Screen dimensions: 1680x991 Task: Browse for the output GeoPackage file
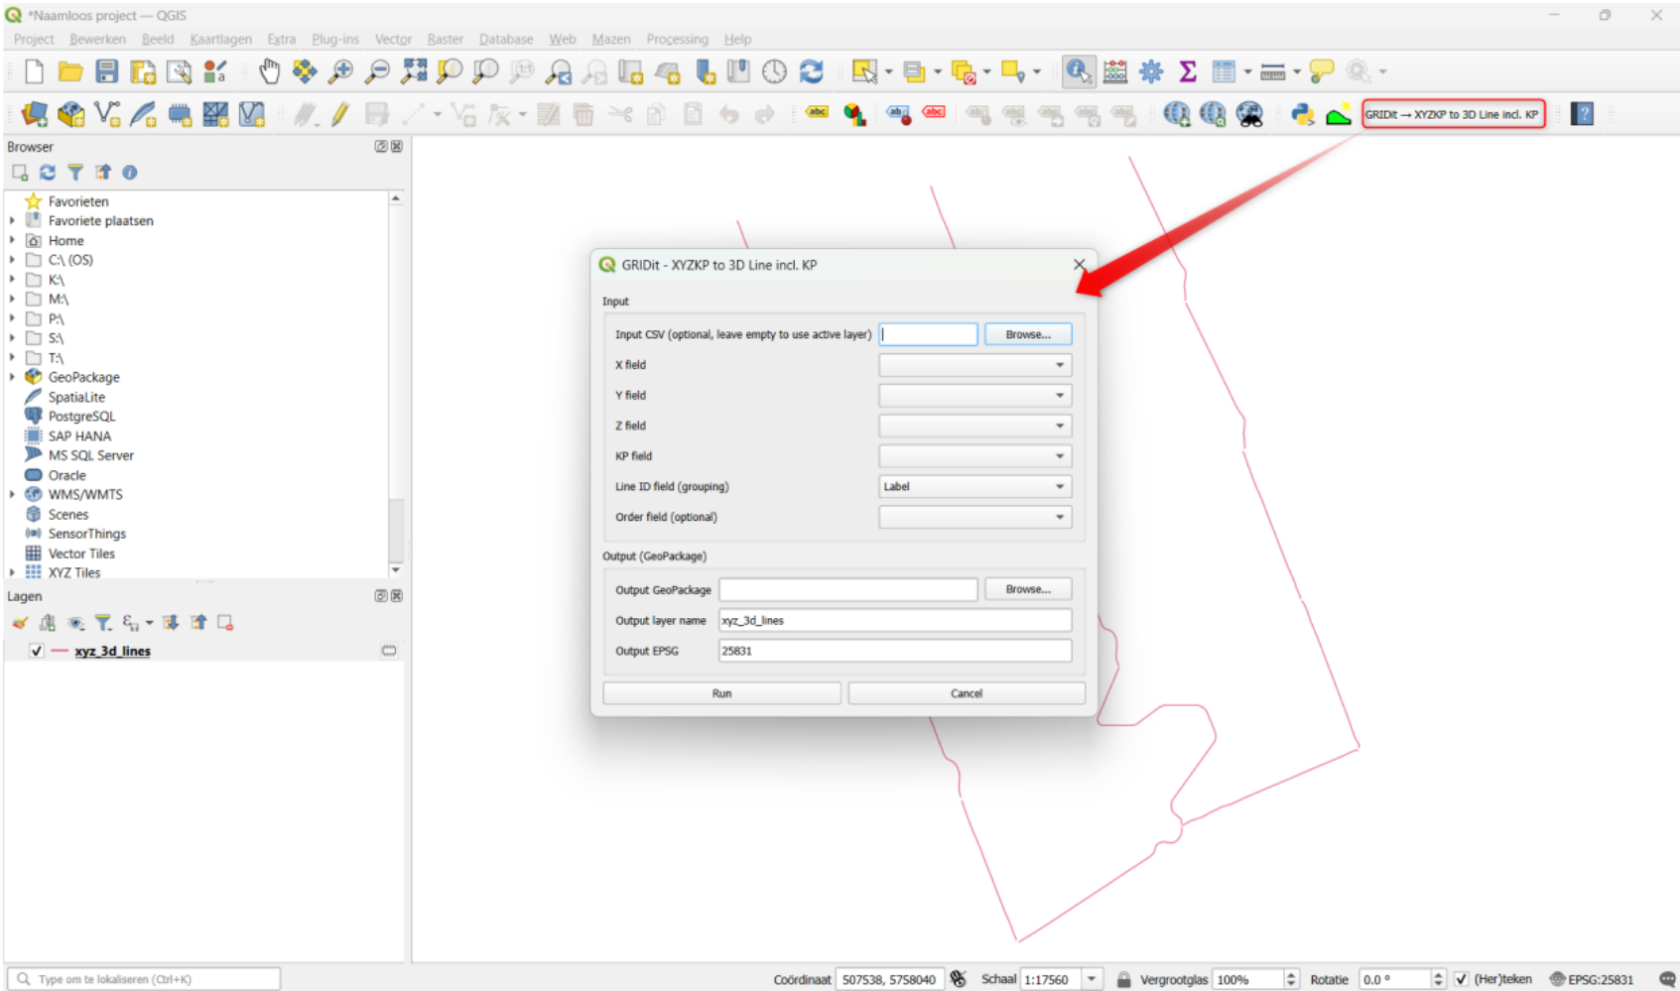coord(1028,589)
